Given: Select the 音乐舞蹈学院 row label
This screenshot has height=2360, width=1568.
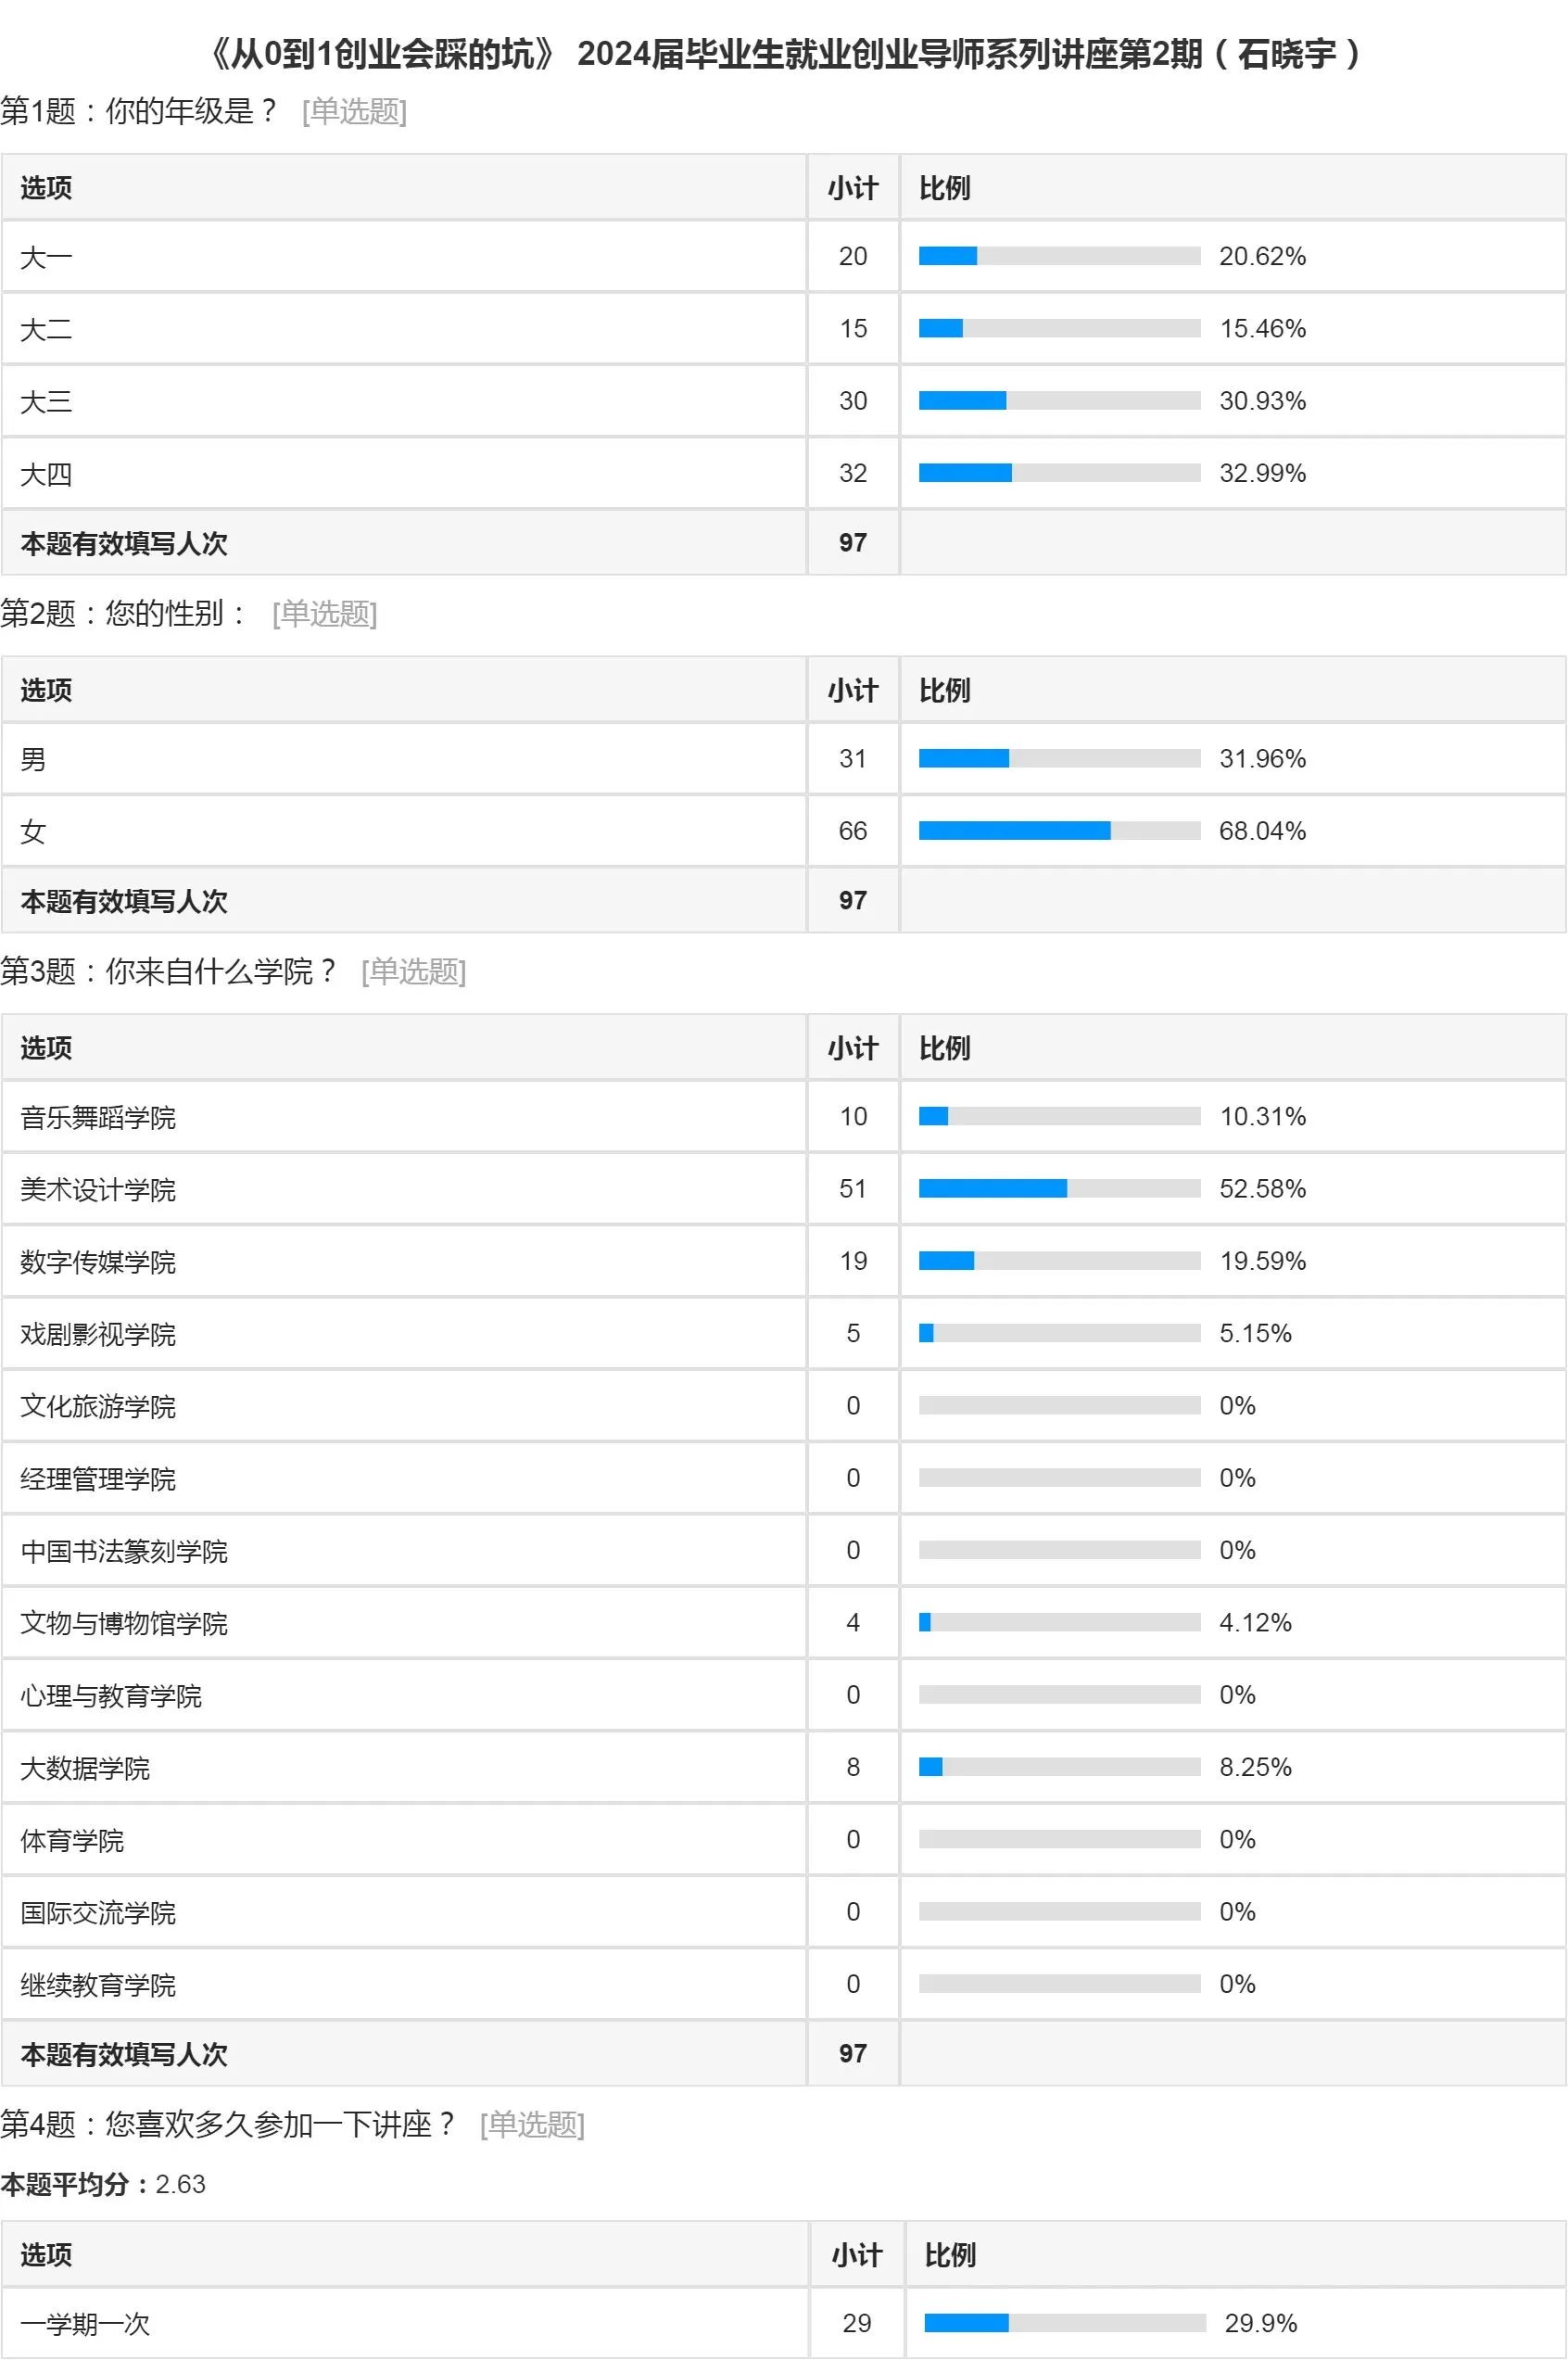Looking at the screenshot, I should [98, 1117].
